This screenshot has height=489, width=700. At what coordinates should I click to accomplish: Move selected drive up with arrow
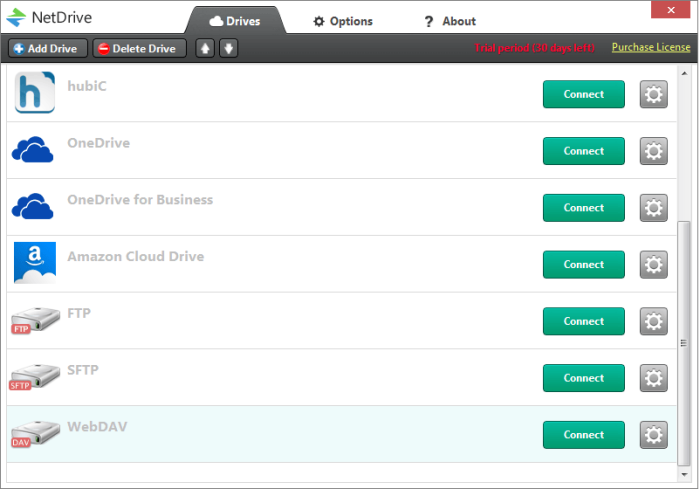(x=205, y=48)
